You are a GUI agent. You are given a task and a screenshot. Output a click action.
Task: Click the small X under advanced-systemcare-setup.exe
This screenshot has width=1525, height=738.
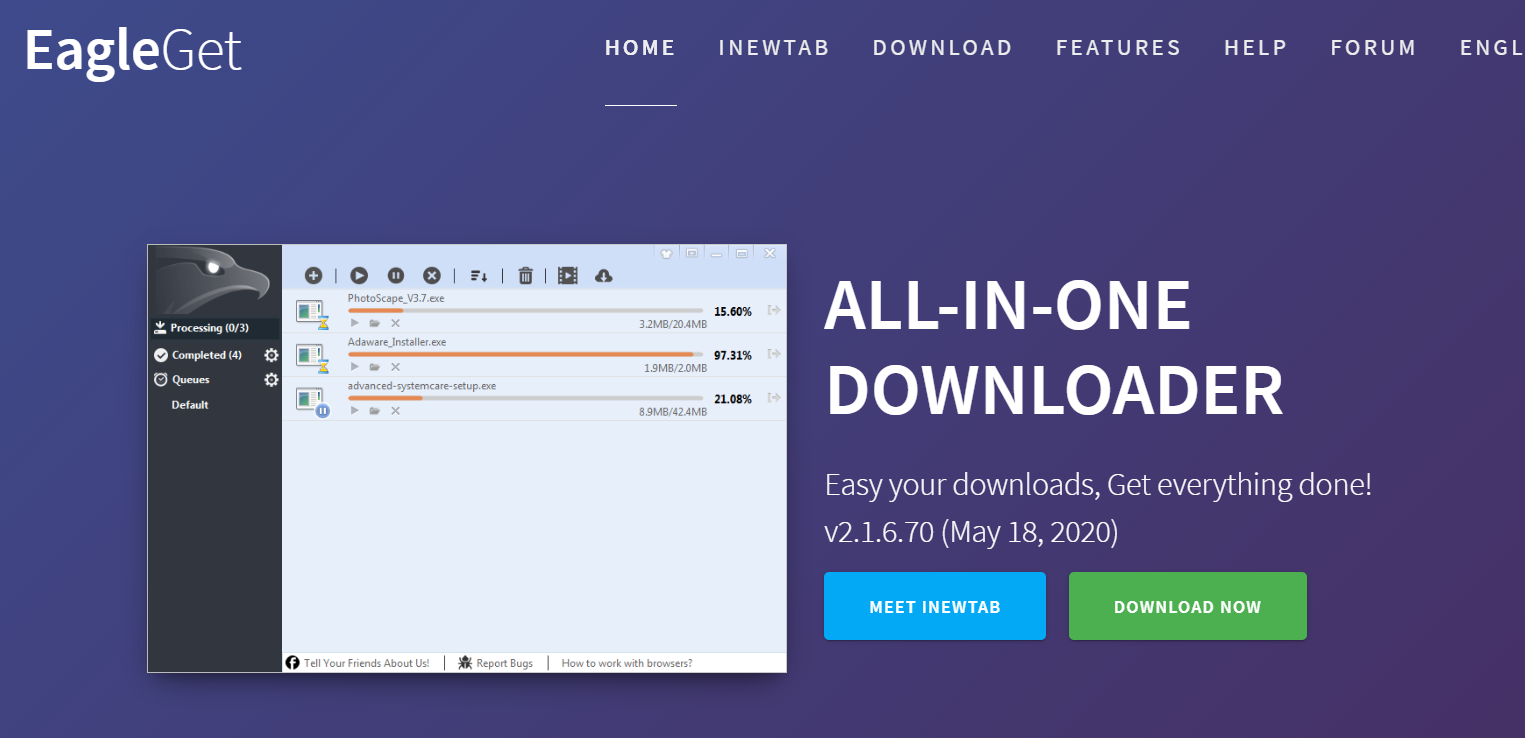395,411
